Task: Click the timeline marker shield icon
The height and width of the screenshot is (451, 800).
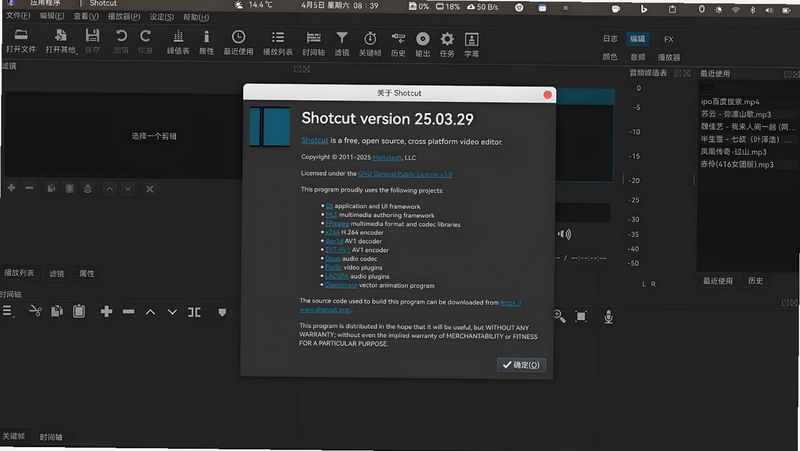Action: pos(222,312)
